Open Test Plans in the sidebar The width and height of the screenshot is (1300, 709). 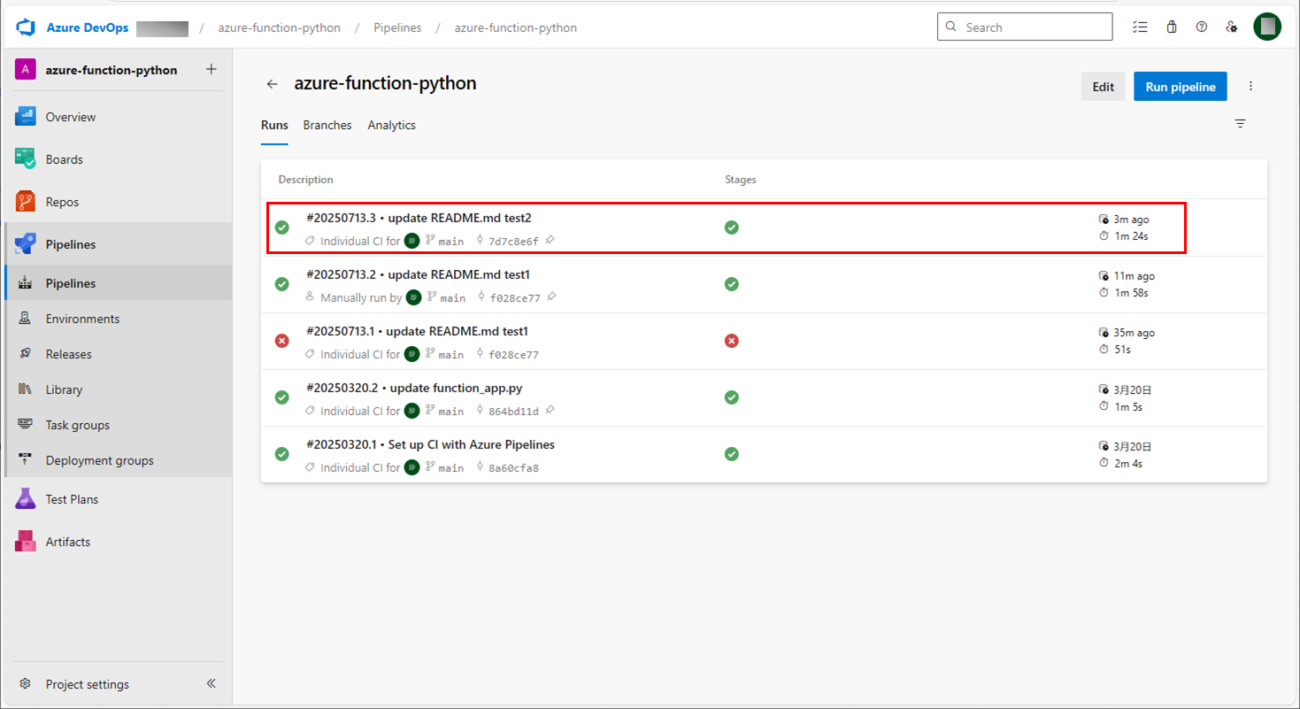[117, 499]
